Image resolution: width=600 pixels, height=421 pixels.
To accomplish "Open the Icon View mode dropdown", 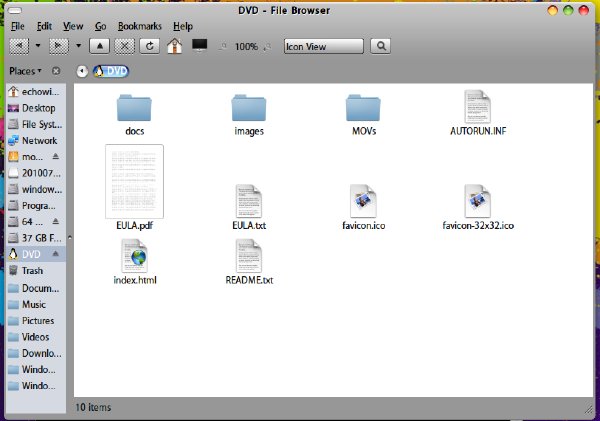I will (x=324, y=46).
